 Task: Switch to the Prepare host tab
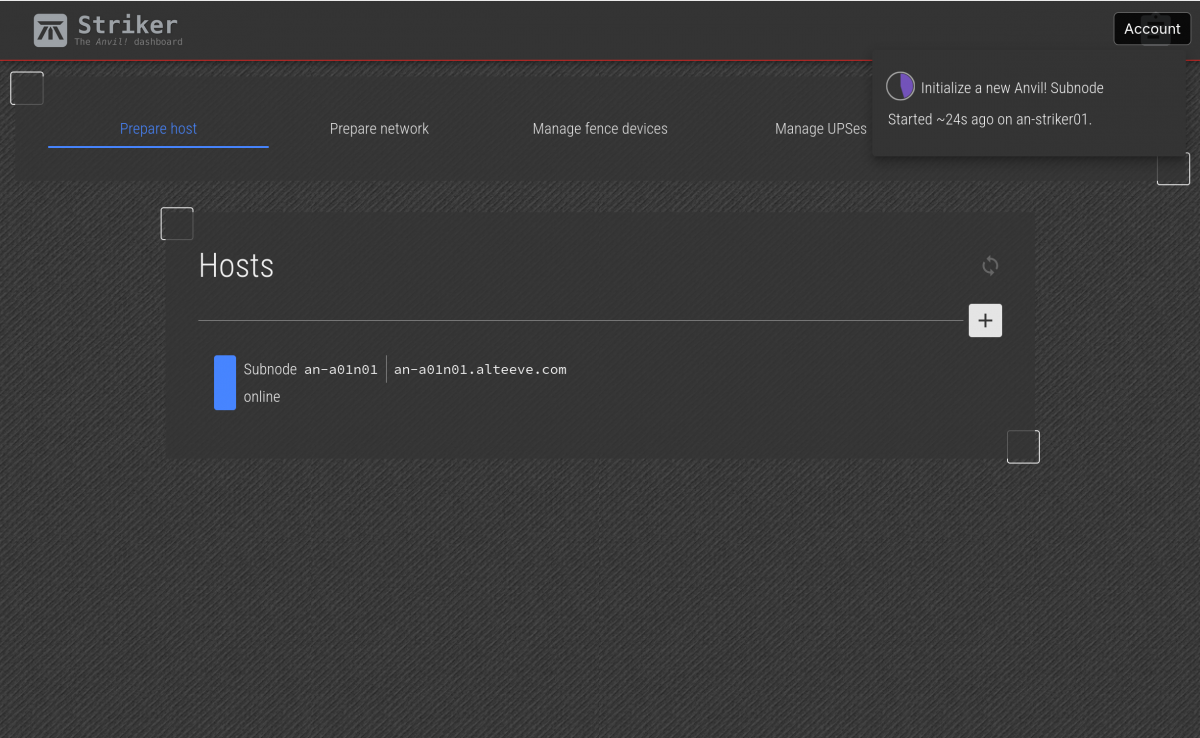[x=158, y=129]
